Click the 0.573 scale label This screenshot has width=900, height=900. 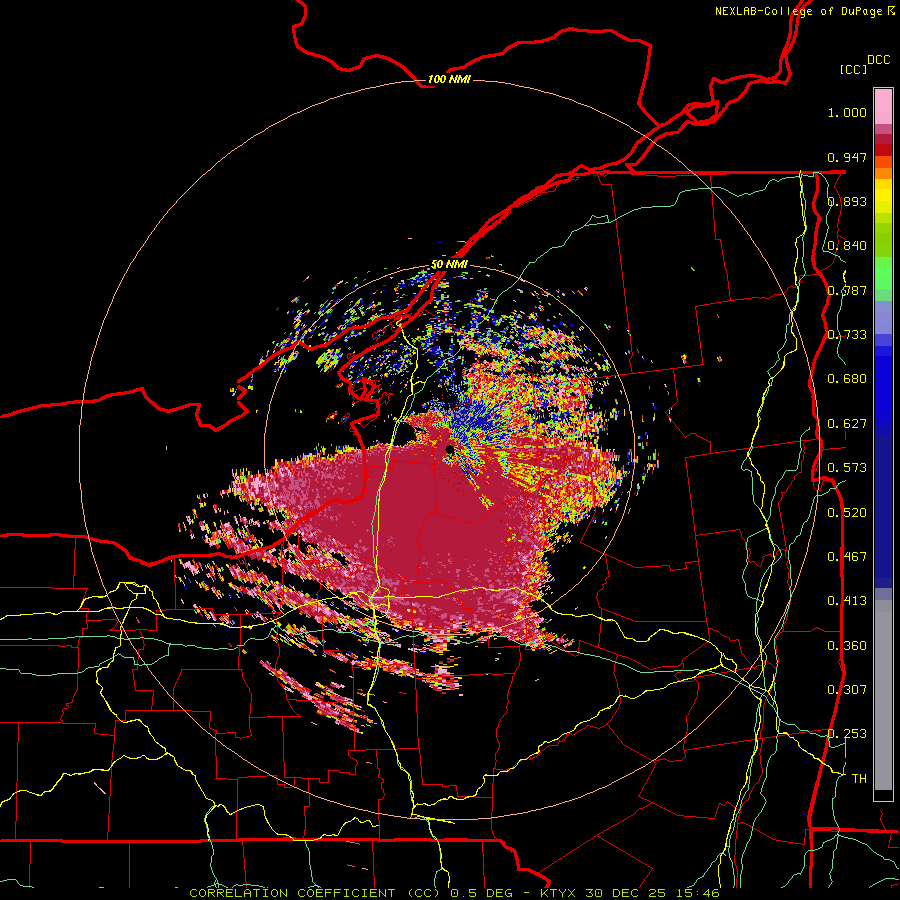847,468
